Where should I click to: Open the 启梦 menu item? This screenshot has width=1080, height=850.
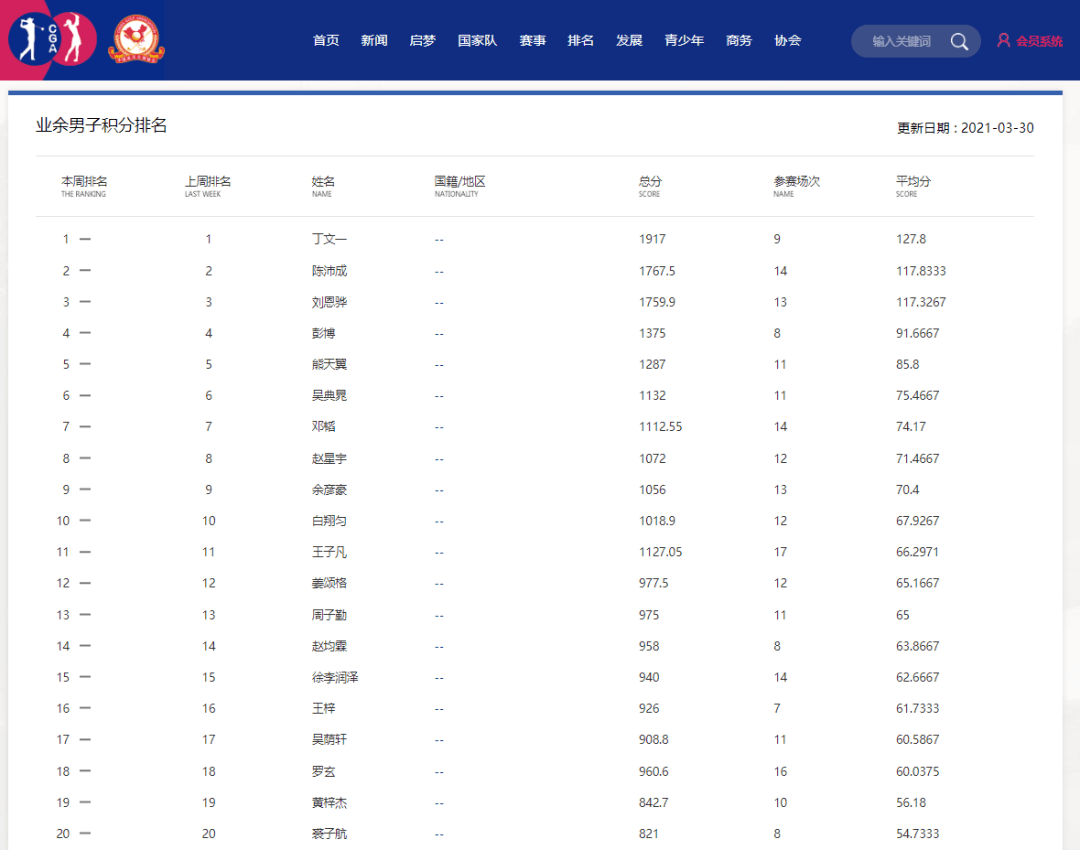pyautogui.click(x=422, y=41)
